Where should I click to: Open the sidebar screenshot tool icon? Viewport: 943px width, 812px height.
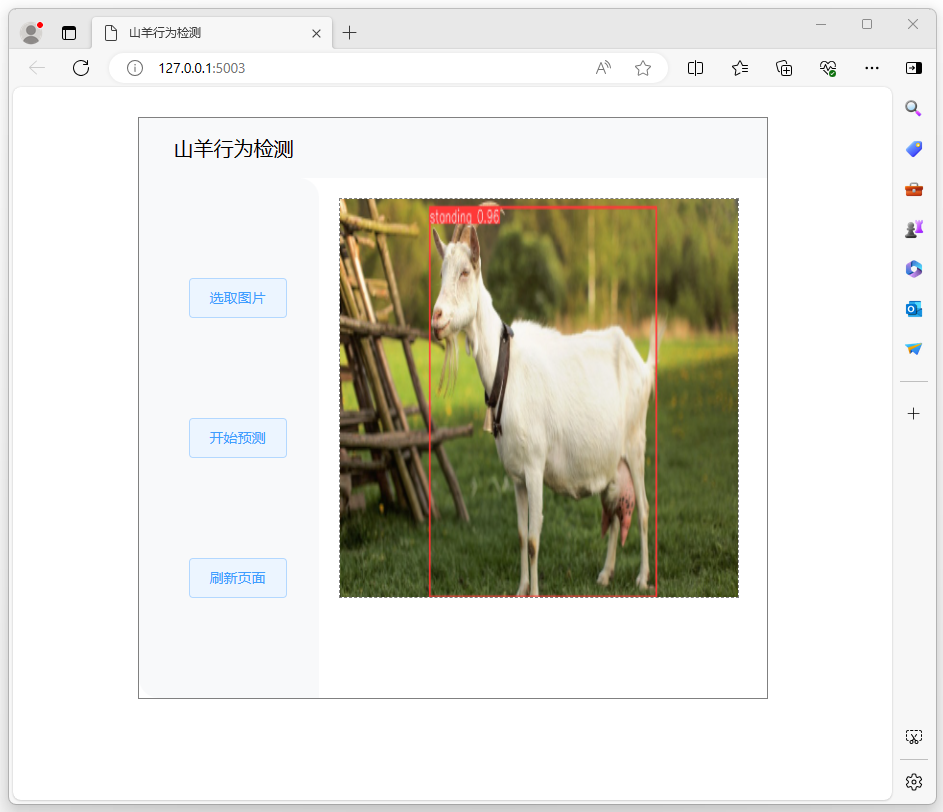click(914, 737)
